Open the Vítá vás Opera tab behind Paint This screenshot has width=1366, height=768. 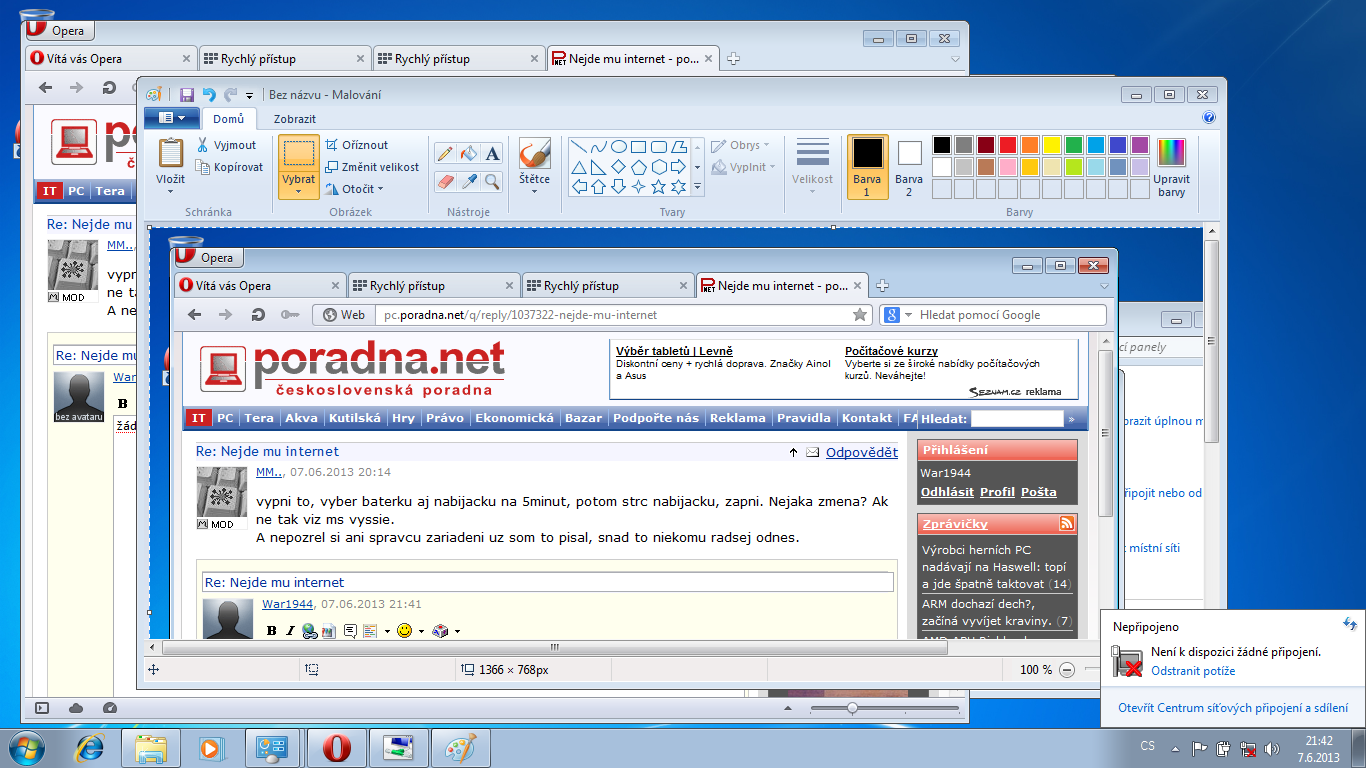point(110,59)
